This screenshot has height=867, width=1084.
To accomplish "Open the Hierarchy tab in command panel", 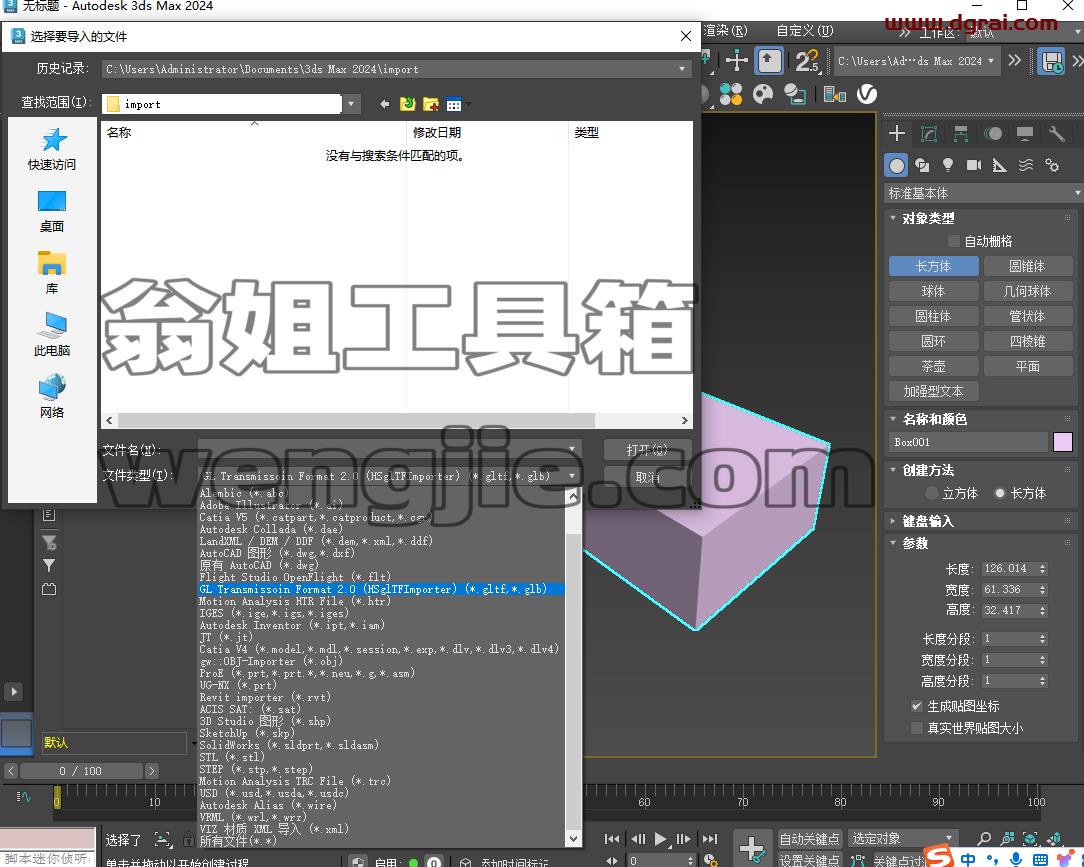I will coord(961,133).
